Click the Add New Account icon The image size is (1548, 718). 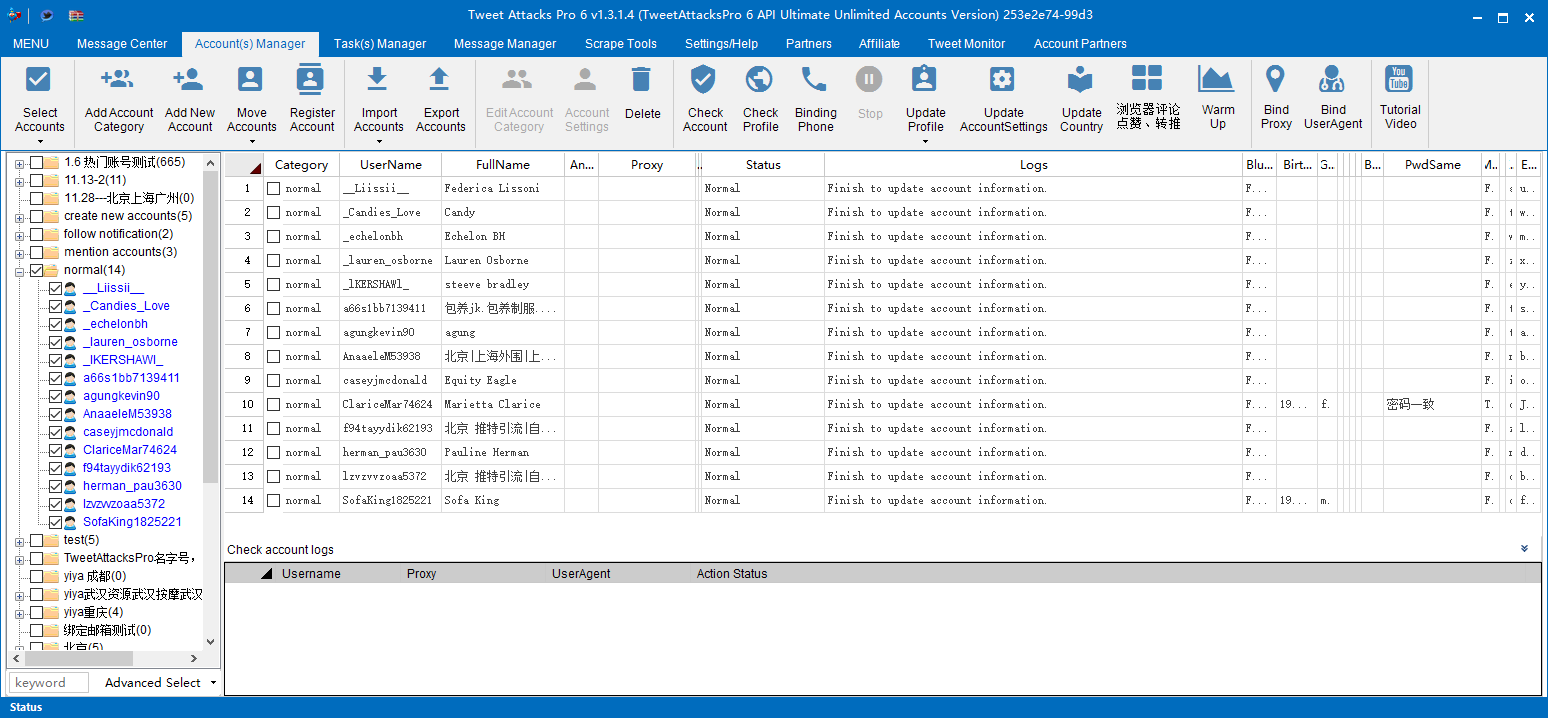189,79
